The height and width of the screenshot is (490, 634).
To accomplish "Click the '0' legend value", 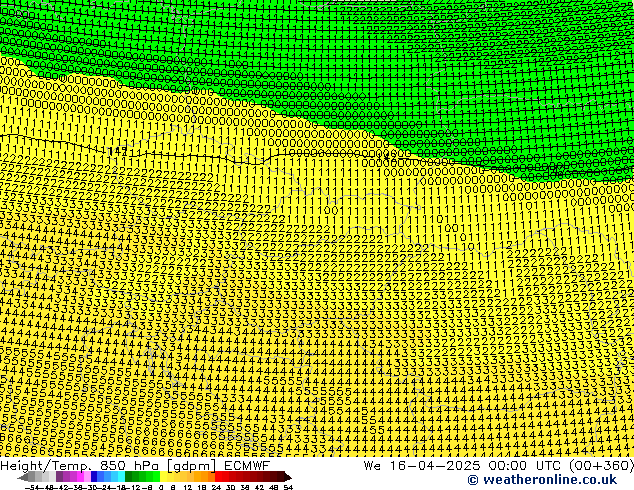I will tap(161, 487).
